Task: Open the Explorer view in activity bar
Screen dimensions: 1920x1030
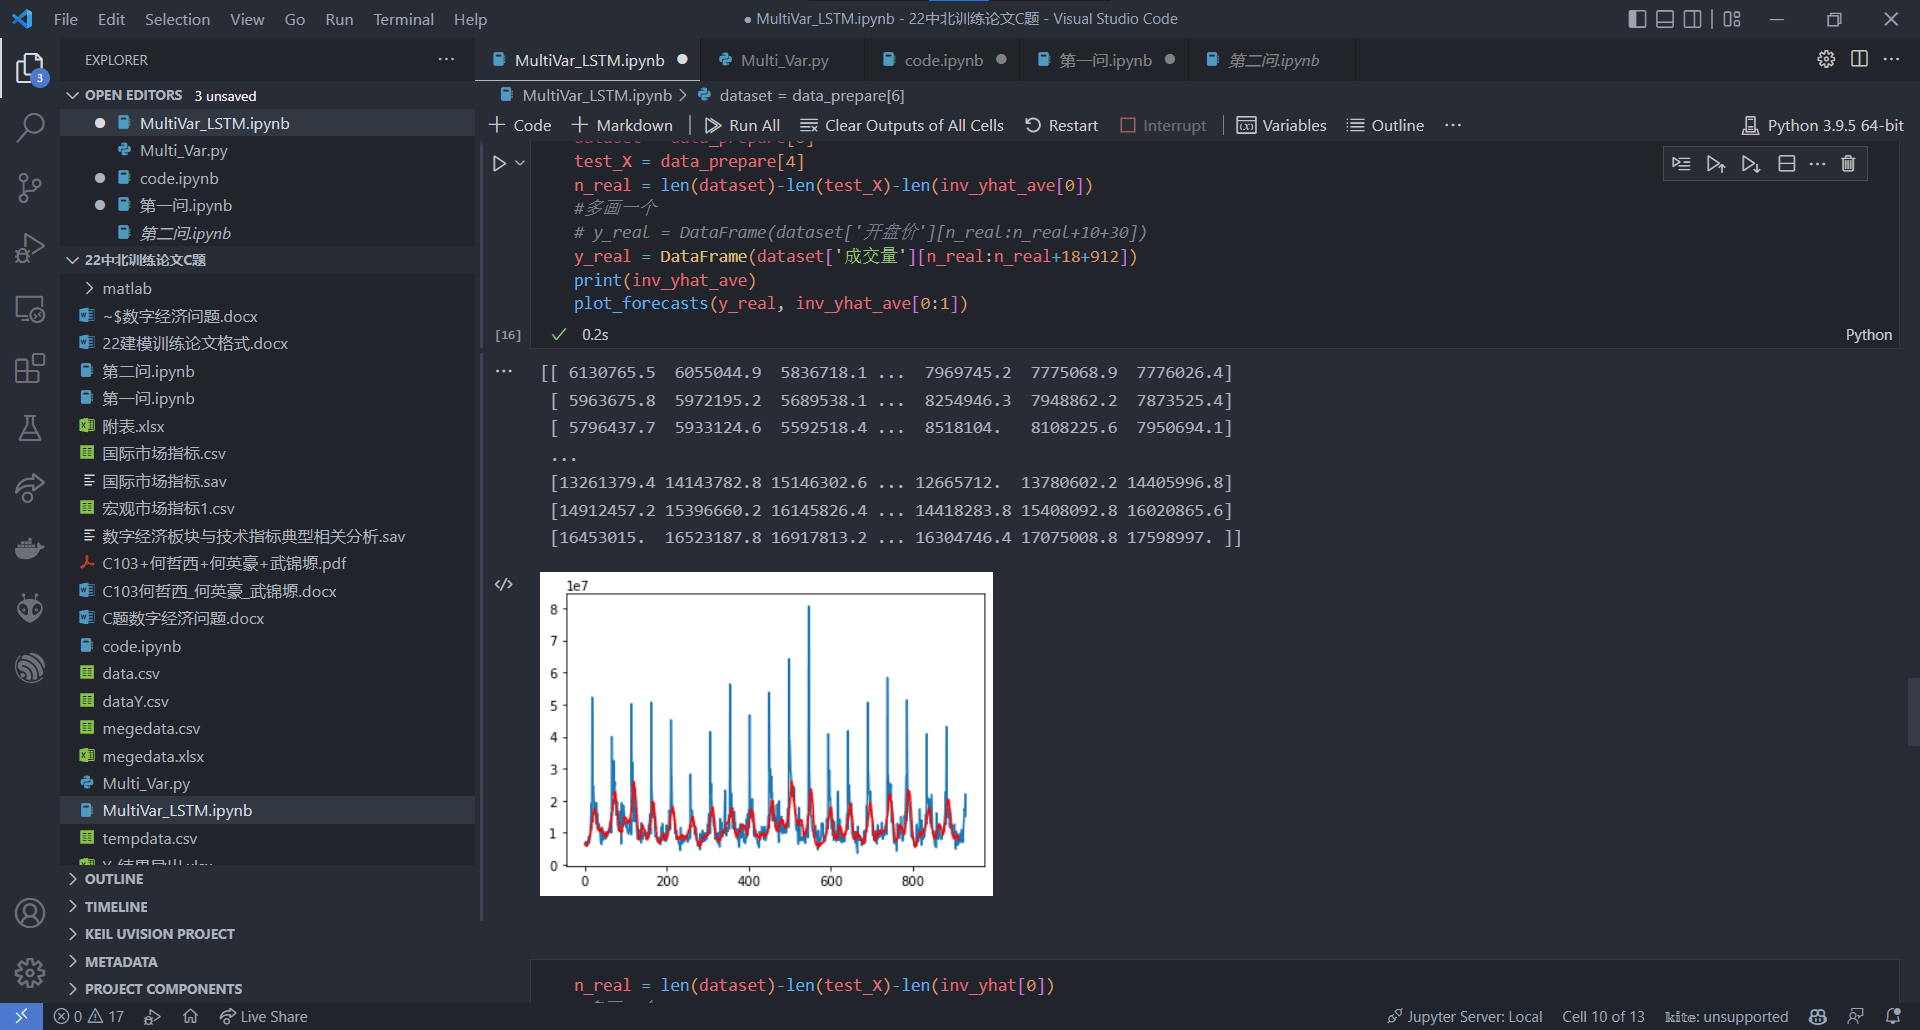Action: (30, 69)
